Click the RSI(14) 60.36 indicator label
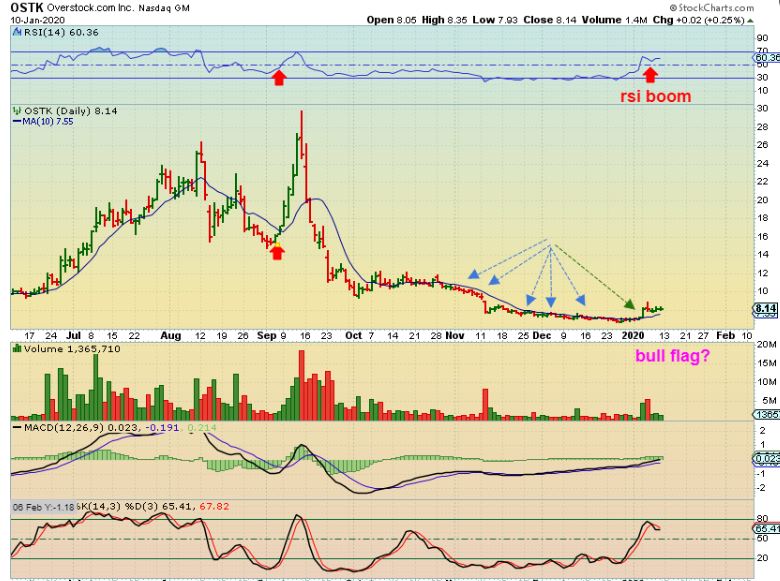Image resolution: width=780 pixels, height=581 pixels. point(61,32)
